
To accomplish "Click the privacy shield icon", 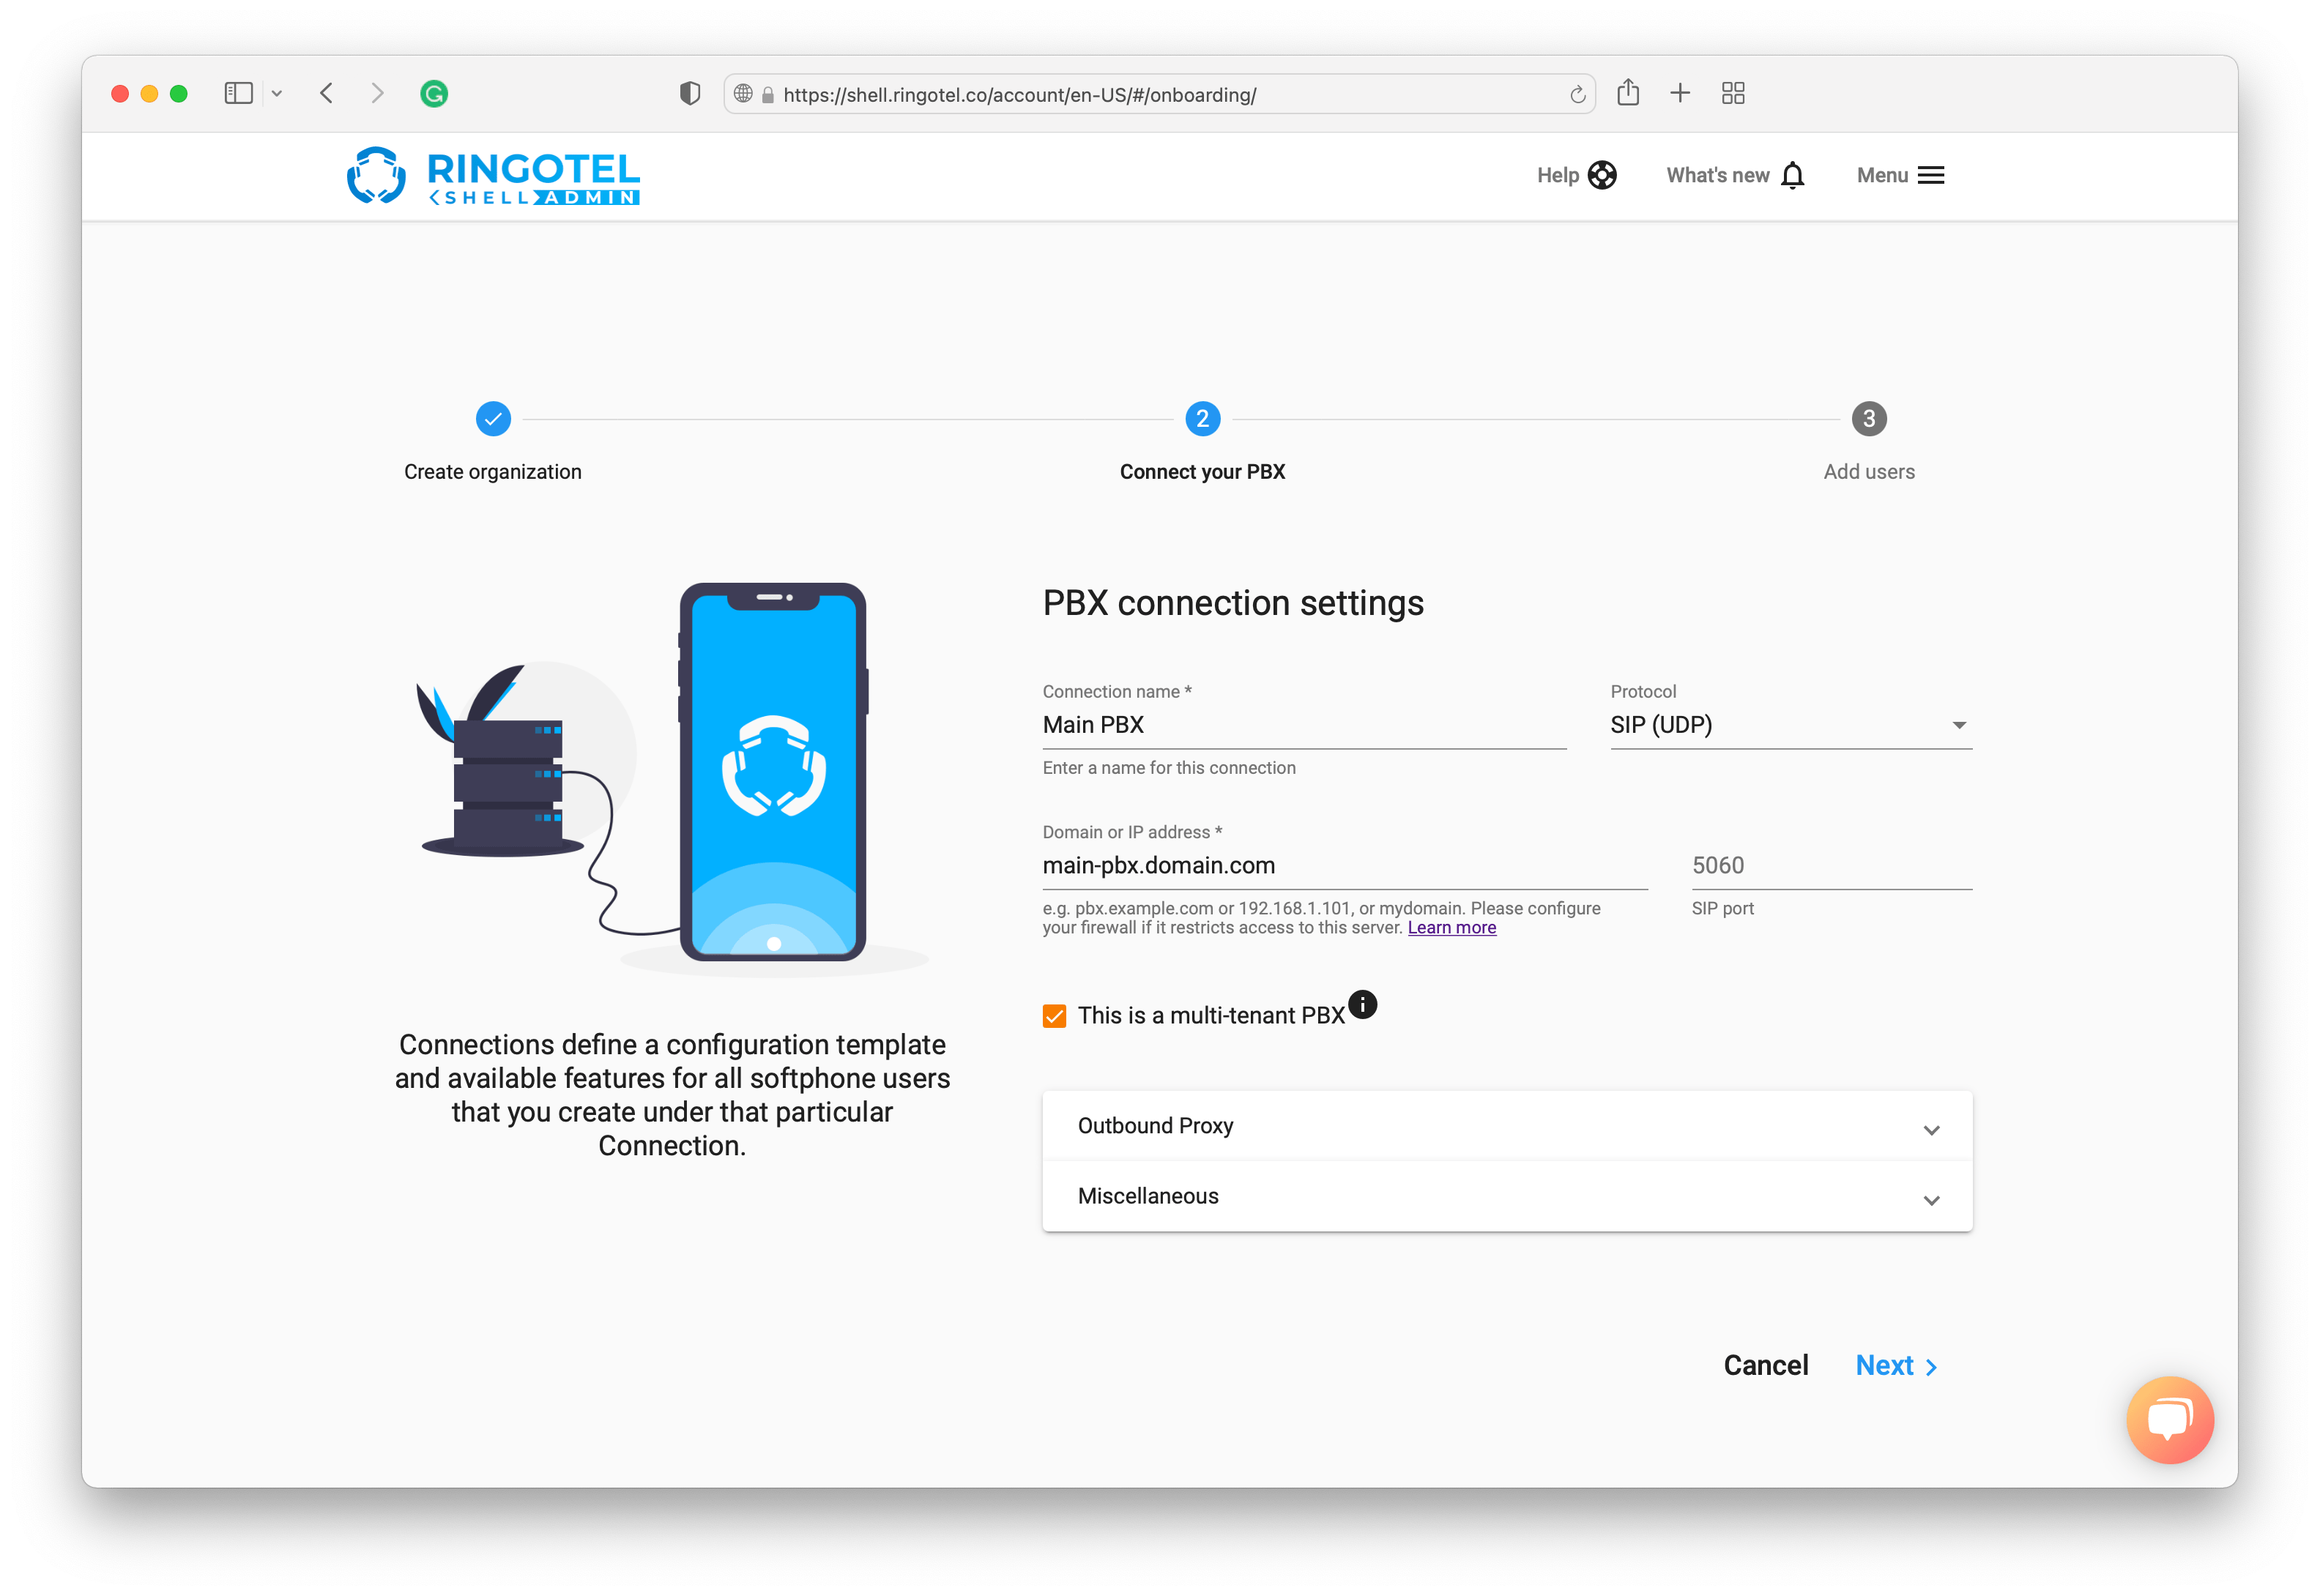I will [689, 94].
